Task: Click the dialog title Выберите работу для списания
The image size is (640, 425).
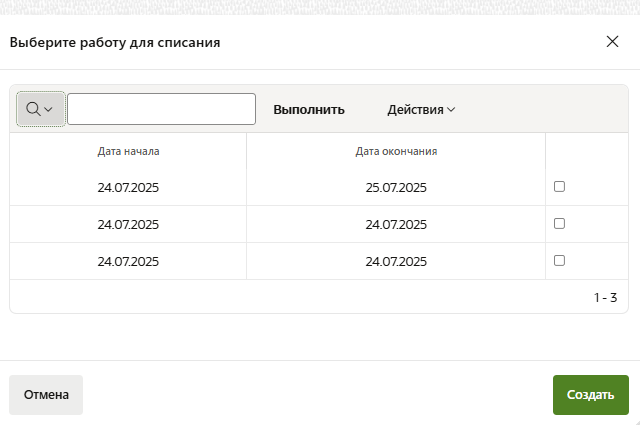Action: pos(115,43)
